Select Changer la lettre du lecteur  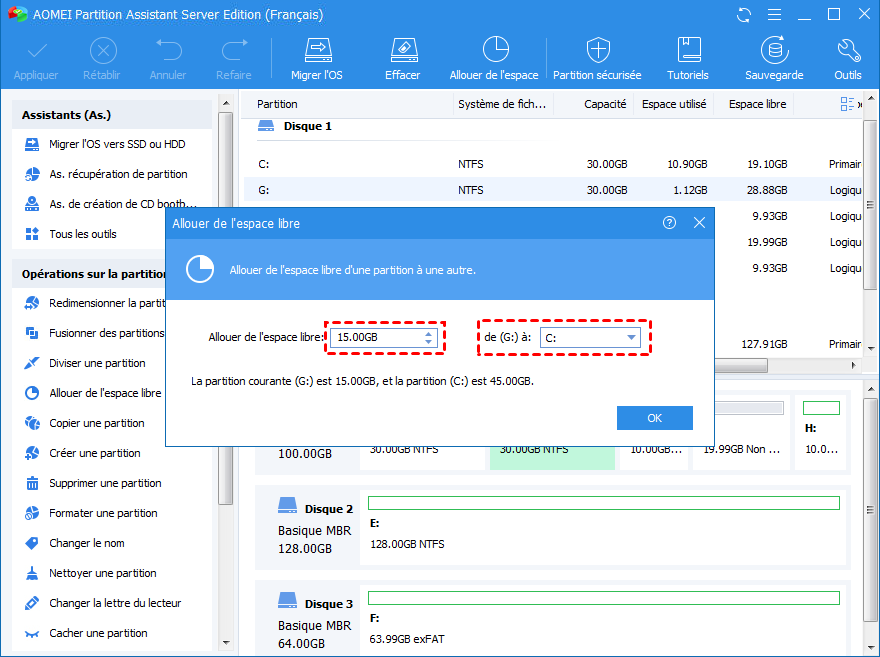pyautogui.click(x=103, y=603)
